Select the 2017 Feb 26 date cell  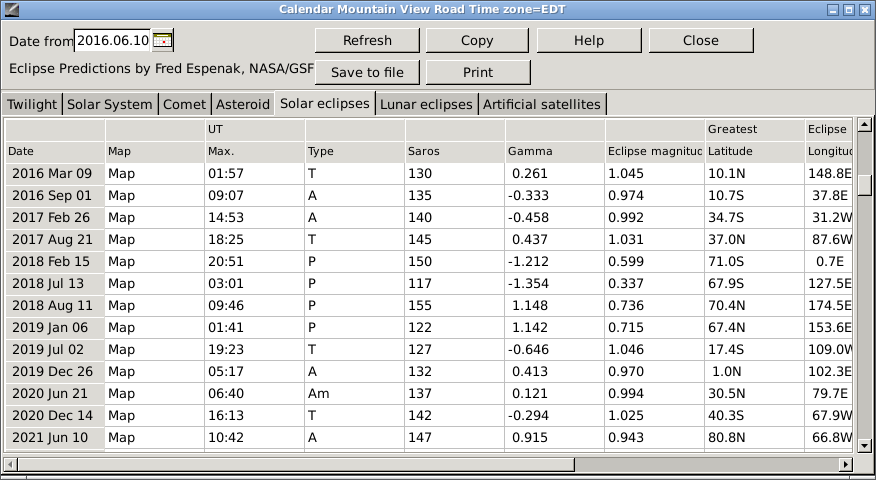[55, 218]
